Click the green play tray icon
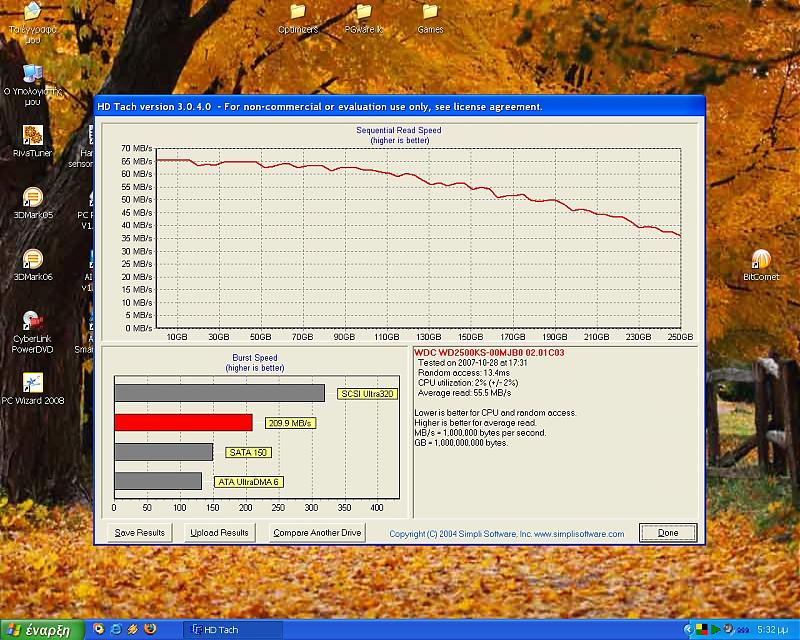800x640 pixels. pos(716,630)
